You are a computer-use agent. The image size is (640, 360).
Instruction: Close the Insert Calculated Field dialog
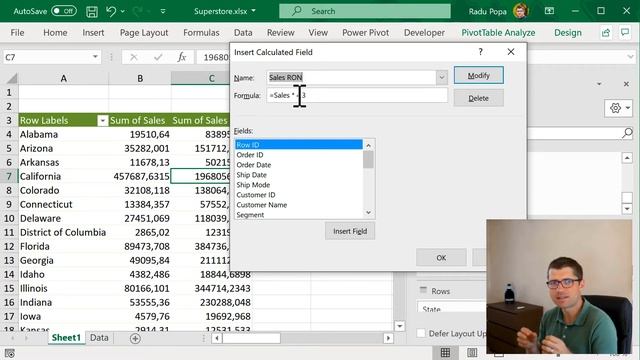point(511,52)
